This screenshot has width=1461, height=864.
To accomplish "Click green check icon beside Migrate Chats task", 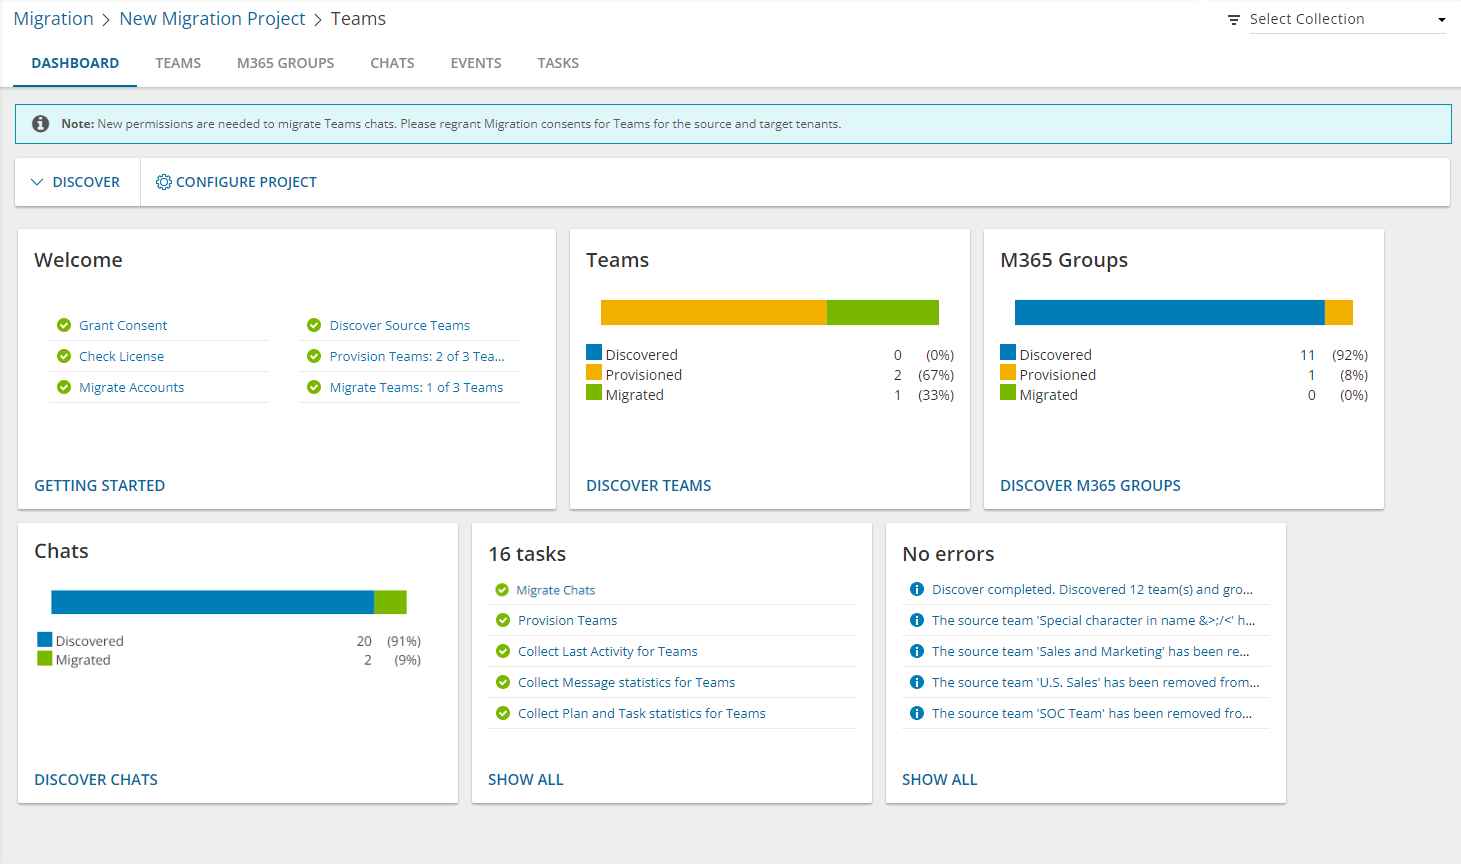I will click(502, 590).
